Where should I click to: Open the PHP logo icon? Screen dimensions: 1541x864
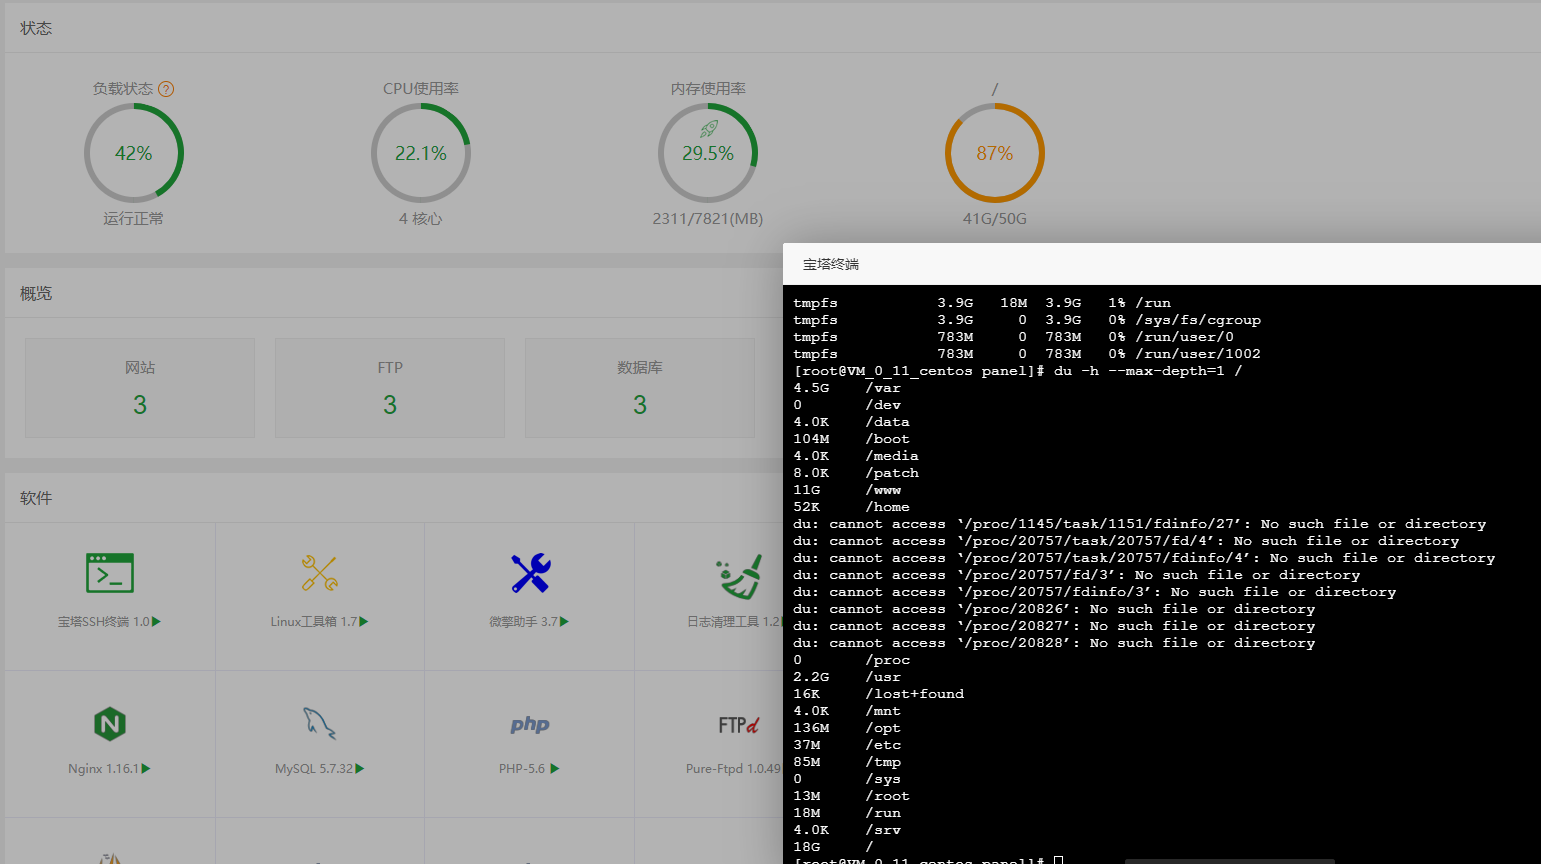coord(530,724)
